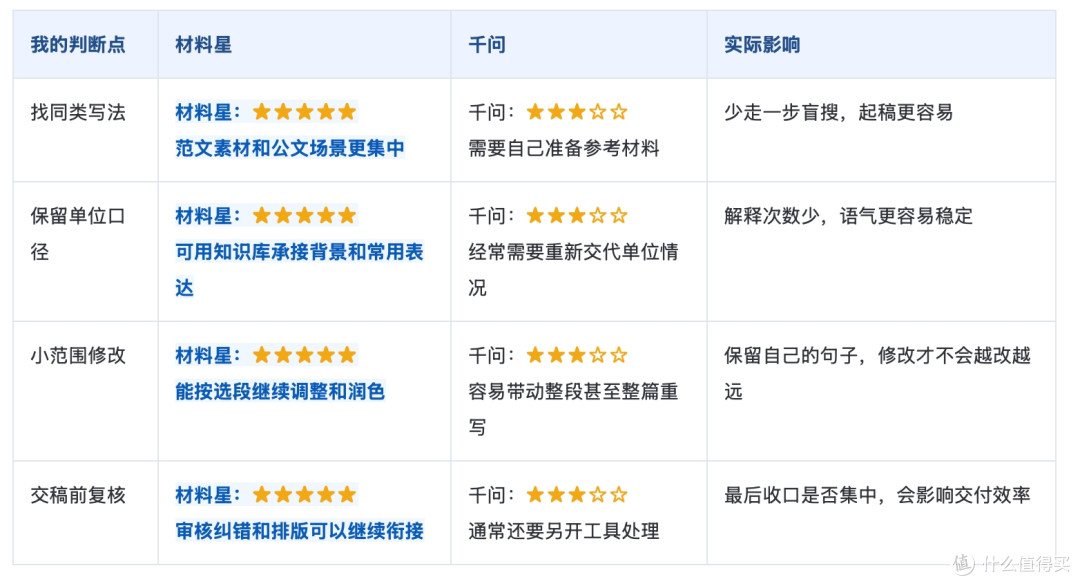Click 千问 star rating in 找同类写法 row

click(577, 112)
